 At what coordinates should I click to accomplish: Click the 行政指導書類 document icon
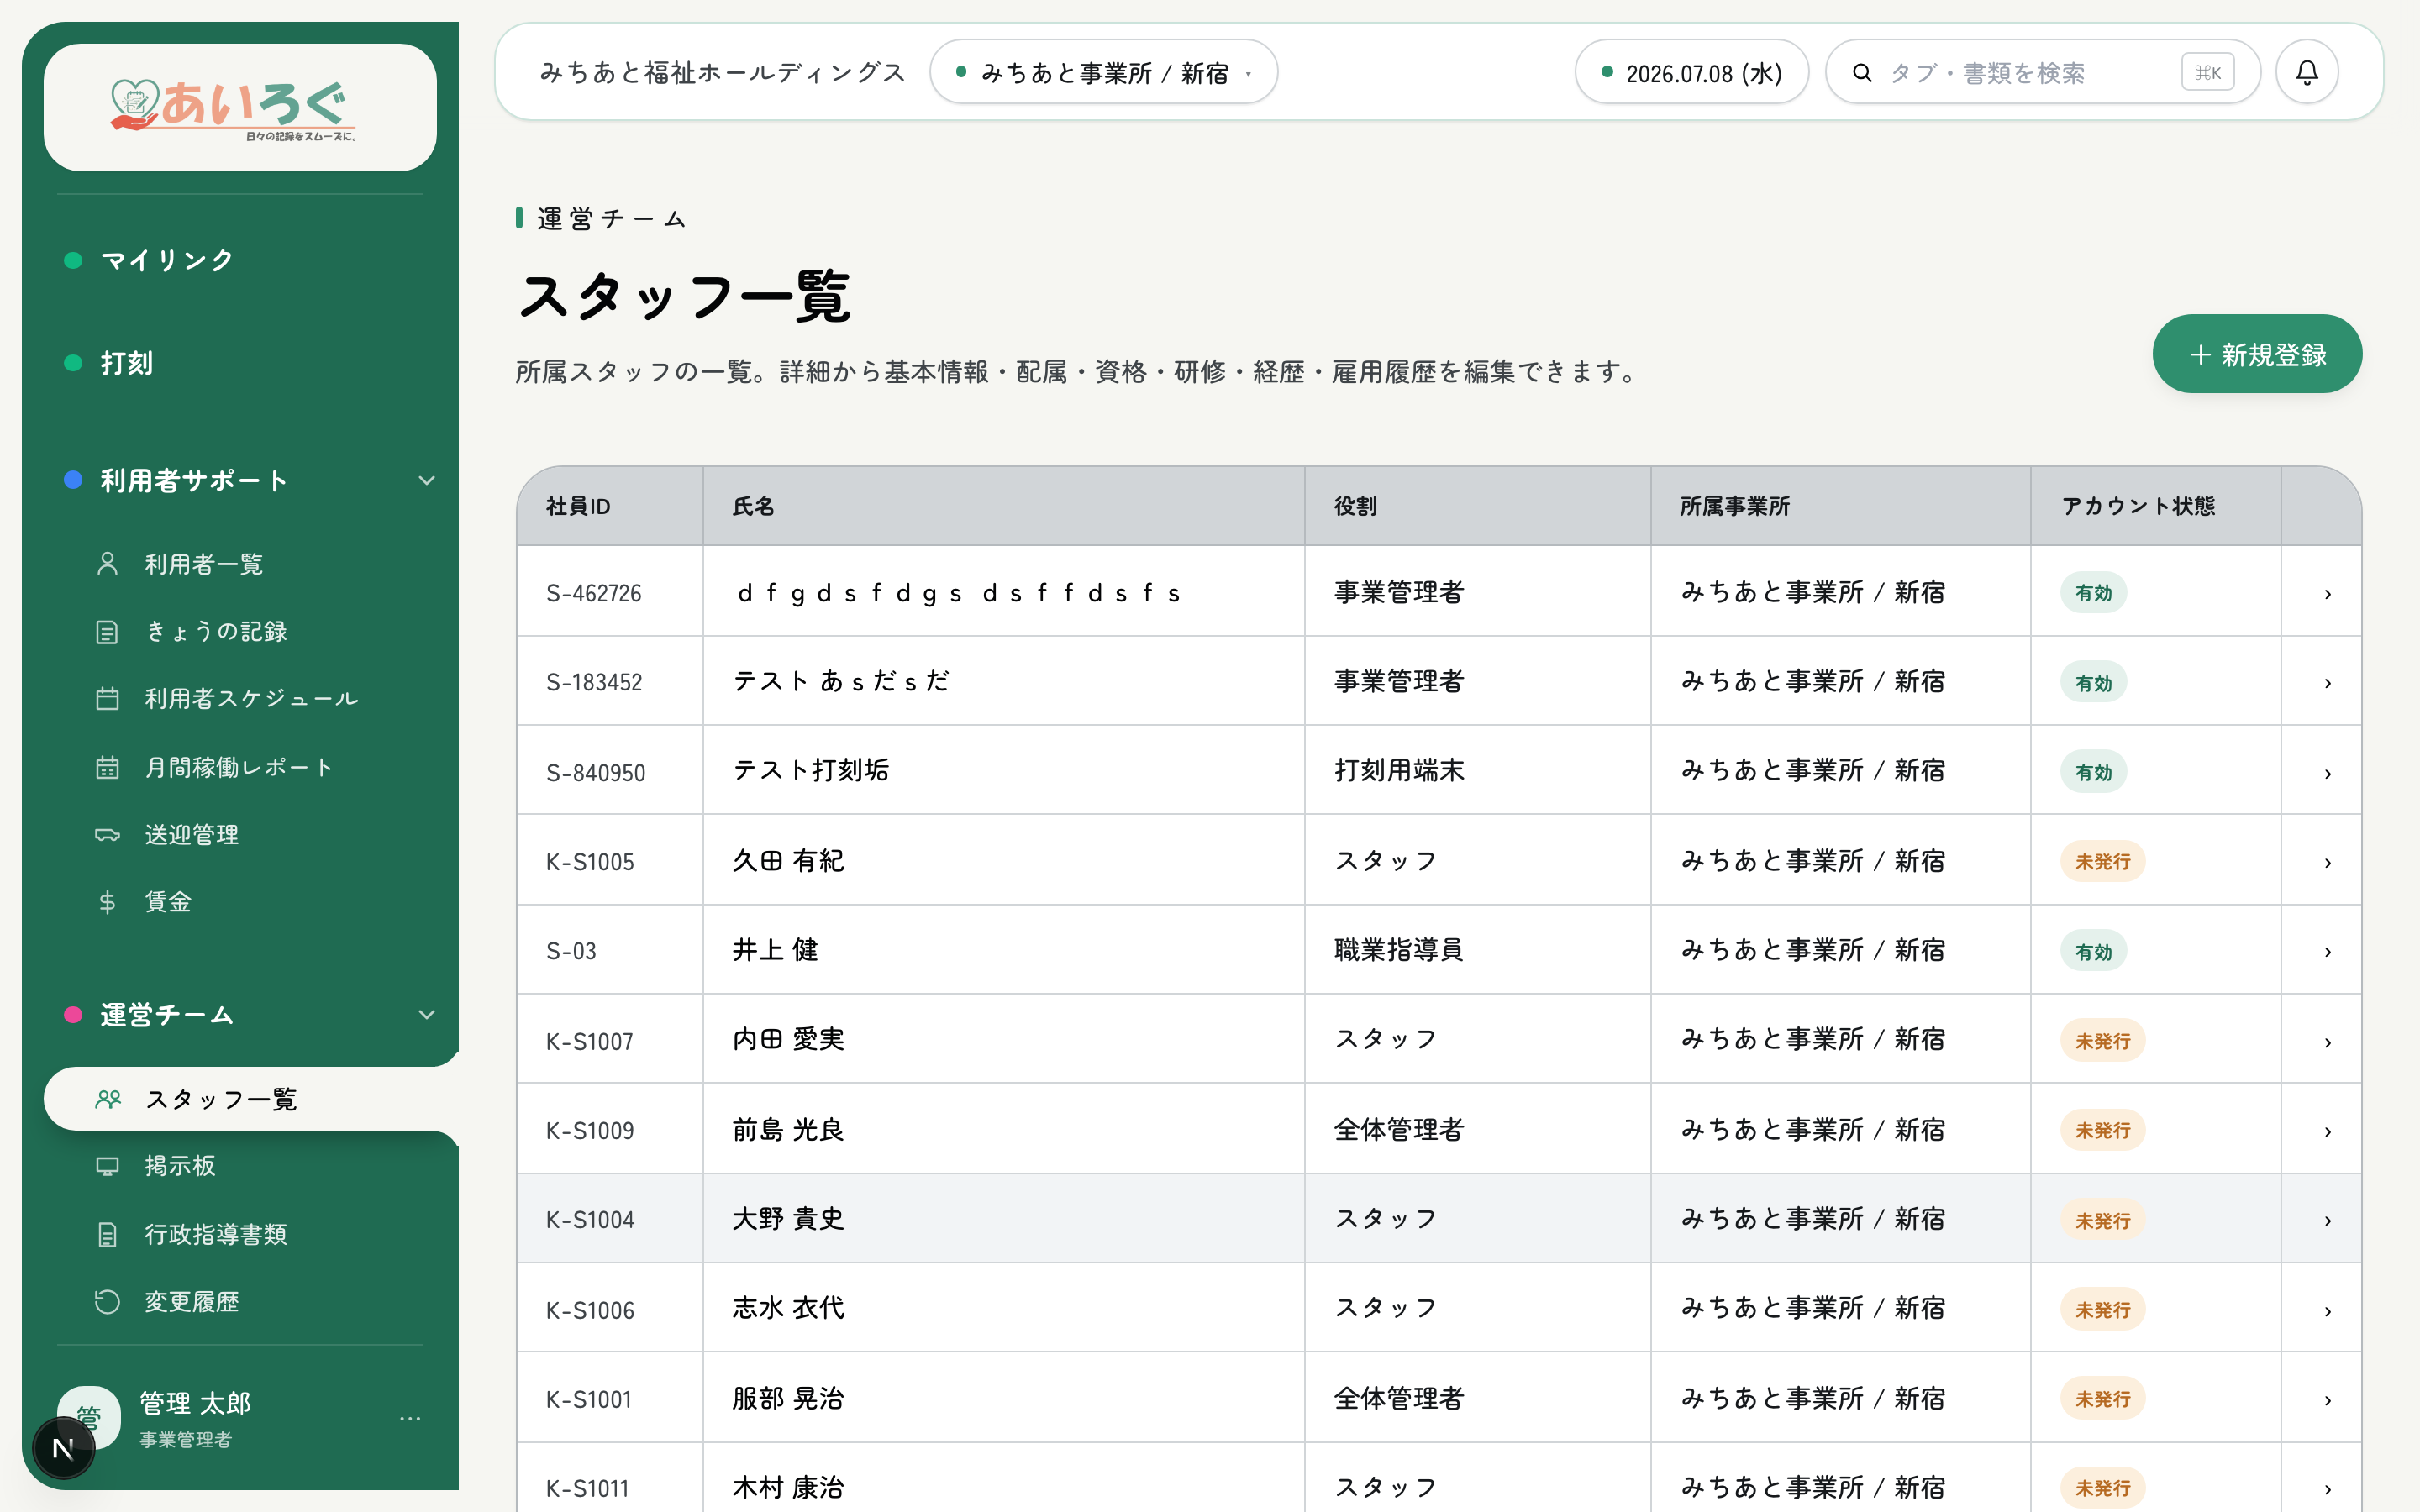107,1234
